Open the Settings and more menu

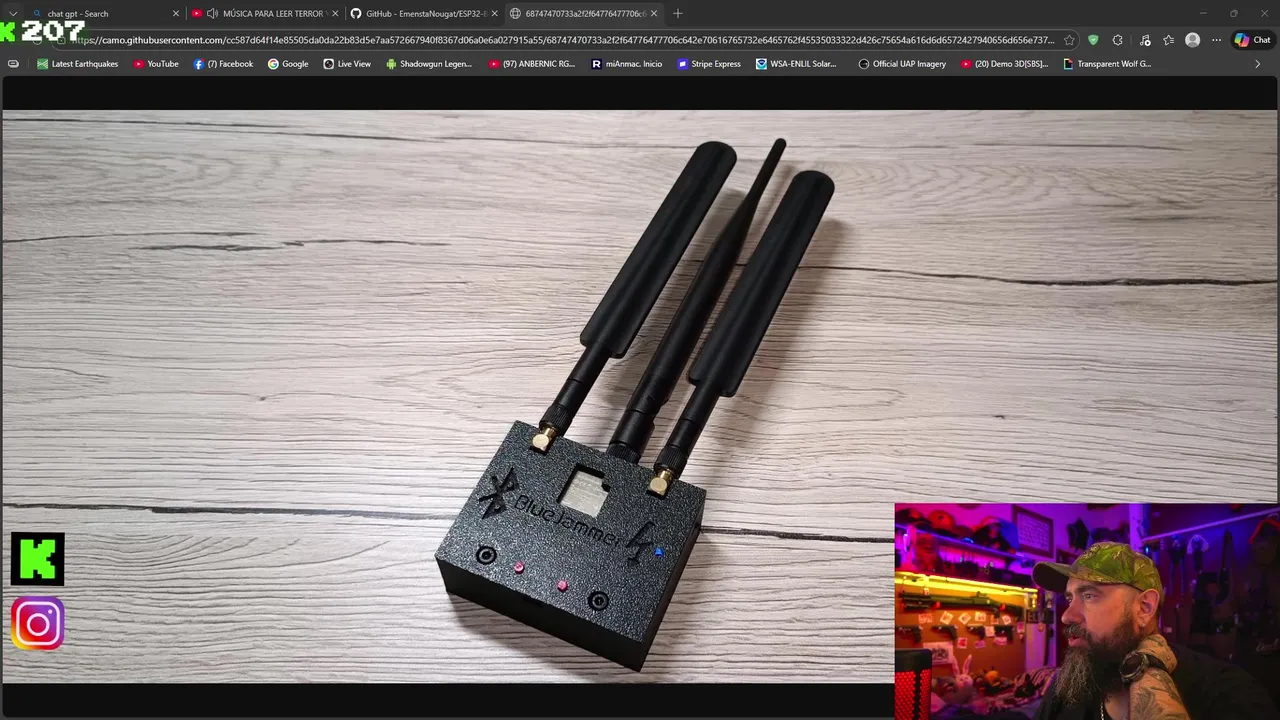pyautogui.click(x=1216, y=40)
